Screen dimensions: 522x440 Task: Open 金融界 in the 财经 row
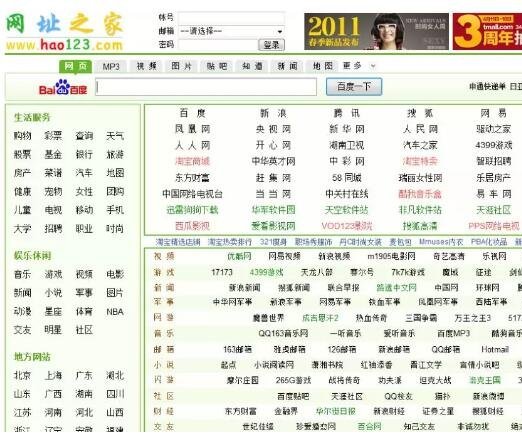[286, 412]
